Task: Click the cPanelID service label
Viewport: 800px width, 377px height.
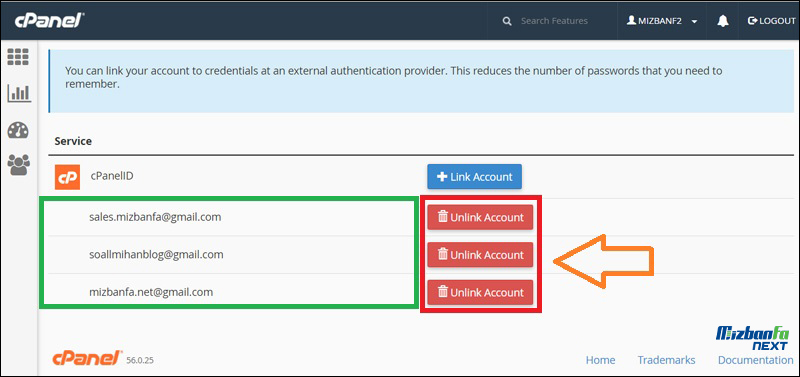Action: [112, 176]
